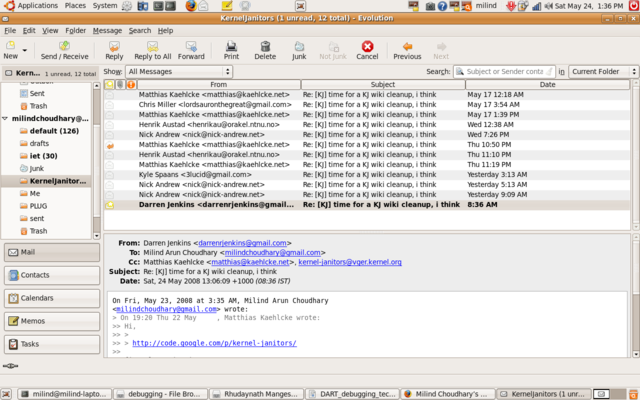Choose Reply to All in toolbar

[x=153, y=50]
